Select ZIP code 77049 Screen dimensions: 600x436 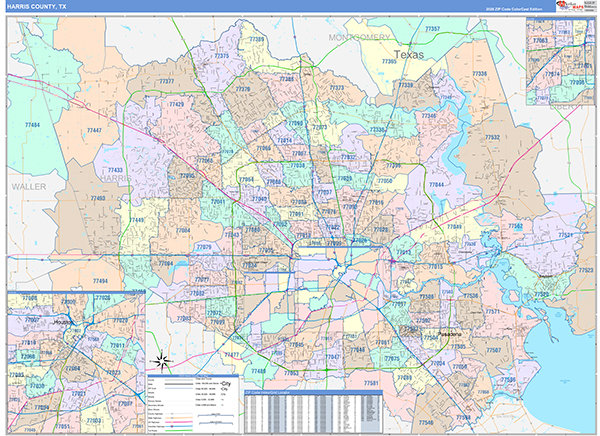click(x=454, y=227)
